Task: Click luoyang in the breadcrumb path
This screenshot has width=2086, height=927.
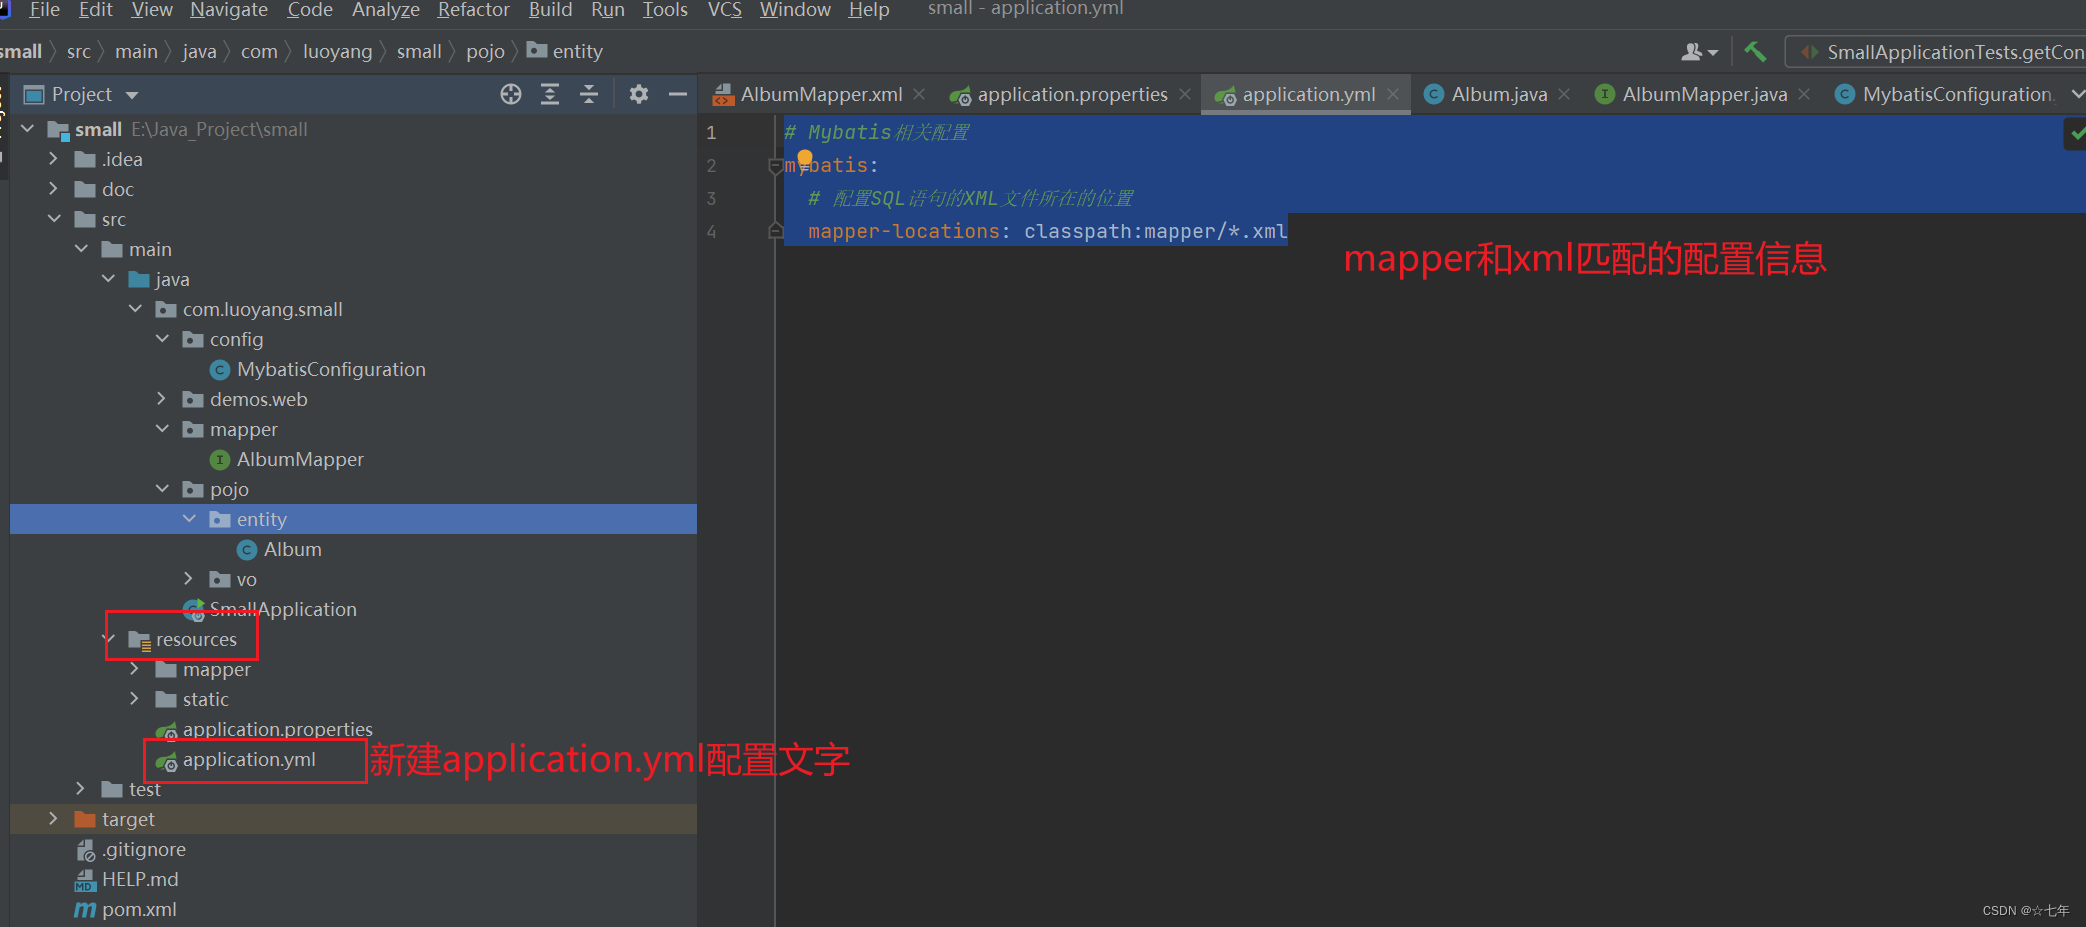Action: pyautogui.click(x=338, y=52)
